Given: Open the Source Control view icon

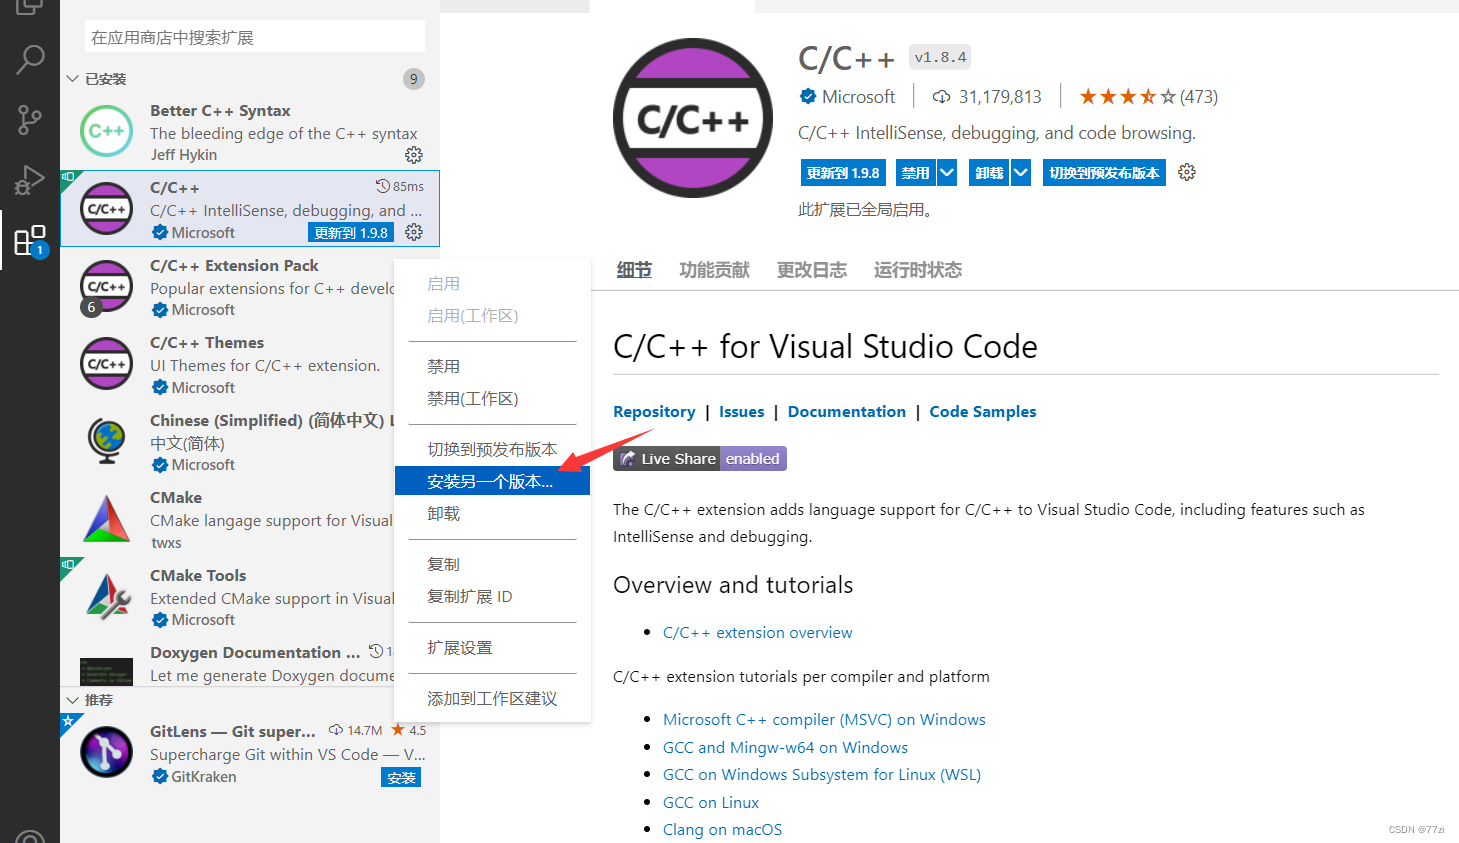Looking at the screenshot, I should click(x=30, y=120).
